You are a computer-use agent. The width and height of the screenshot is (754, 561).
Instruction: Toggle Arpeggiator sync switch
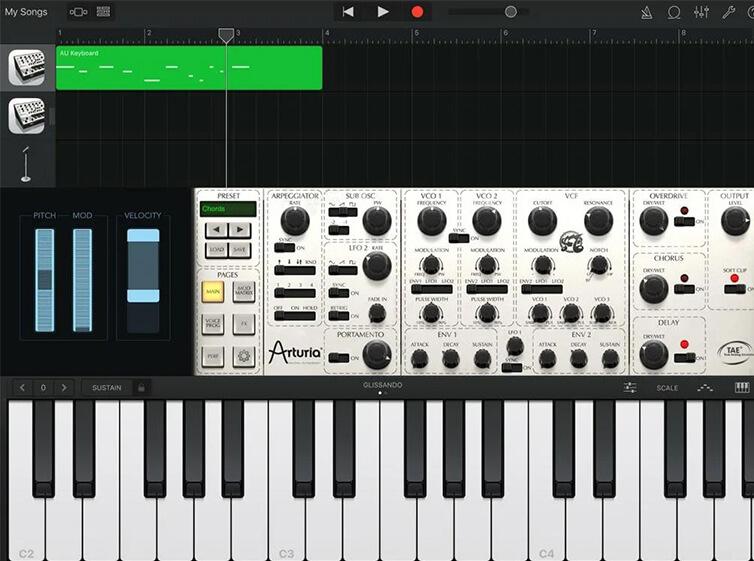pyautogui.click(x=284, y=248)
